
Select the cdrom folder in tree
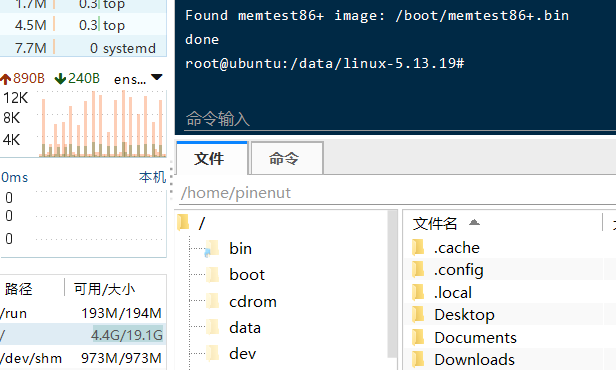(x=253, y=302)
